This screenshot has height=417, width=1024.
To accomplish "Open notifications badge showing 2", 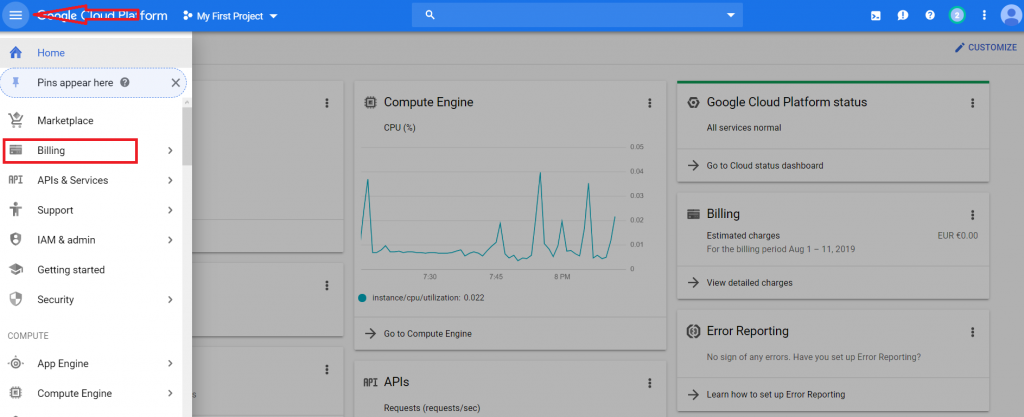I will click(x=957, y=16).
